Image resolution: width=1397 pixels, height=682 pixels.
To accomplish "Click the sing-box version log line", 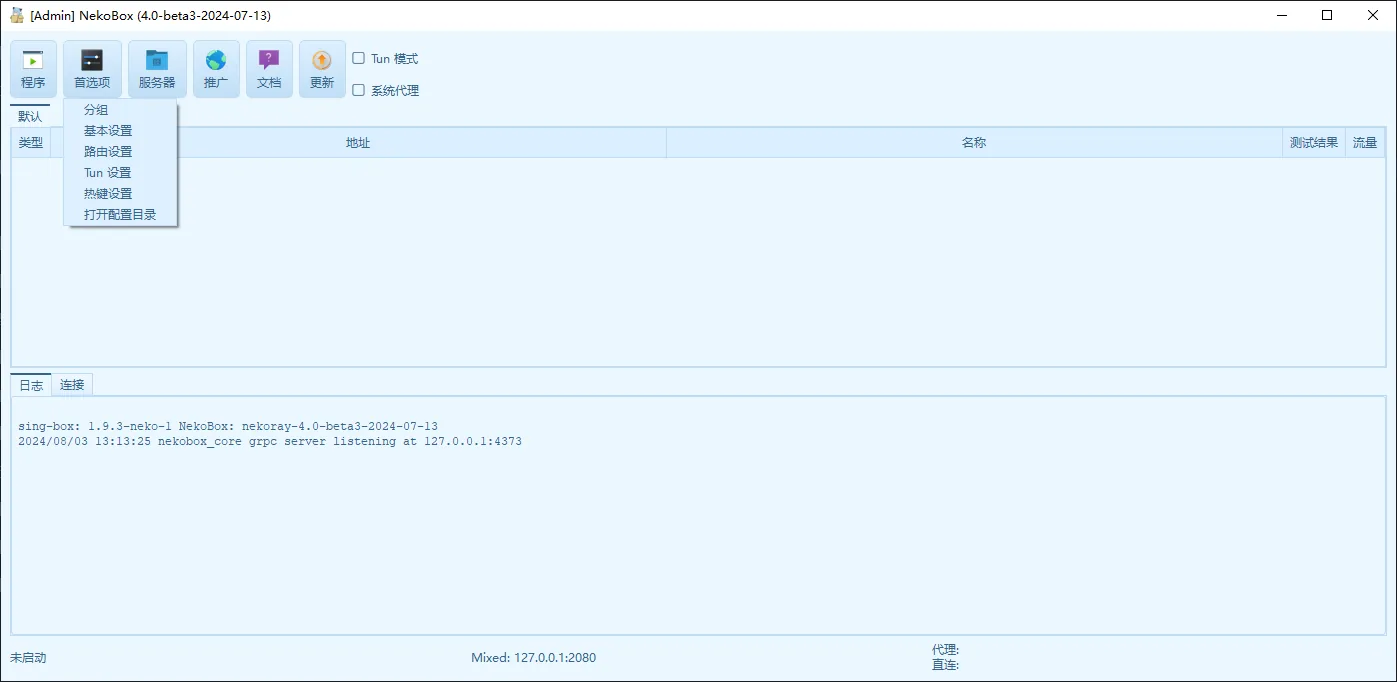I will 228,426.
